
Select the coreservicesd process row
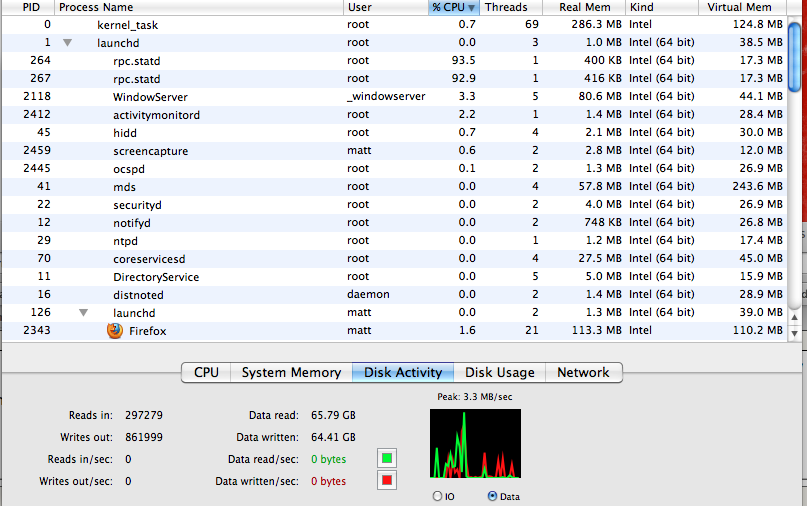pos(394,259)
